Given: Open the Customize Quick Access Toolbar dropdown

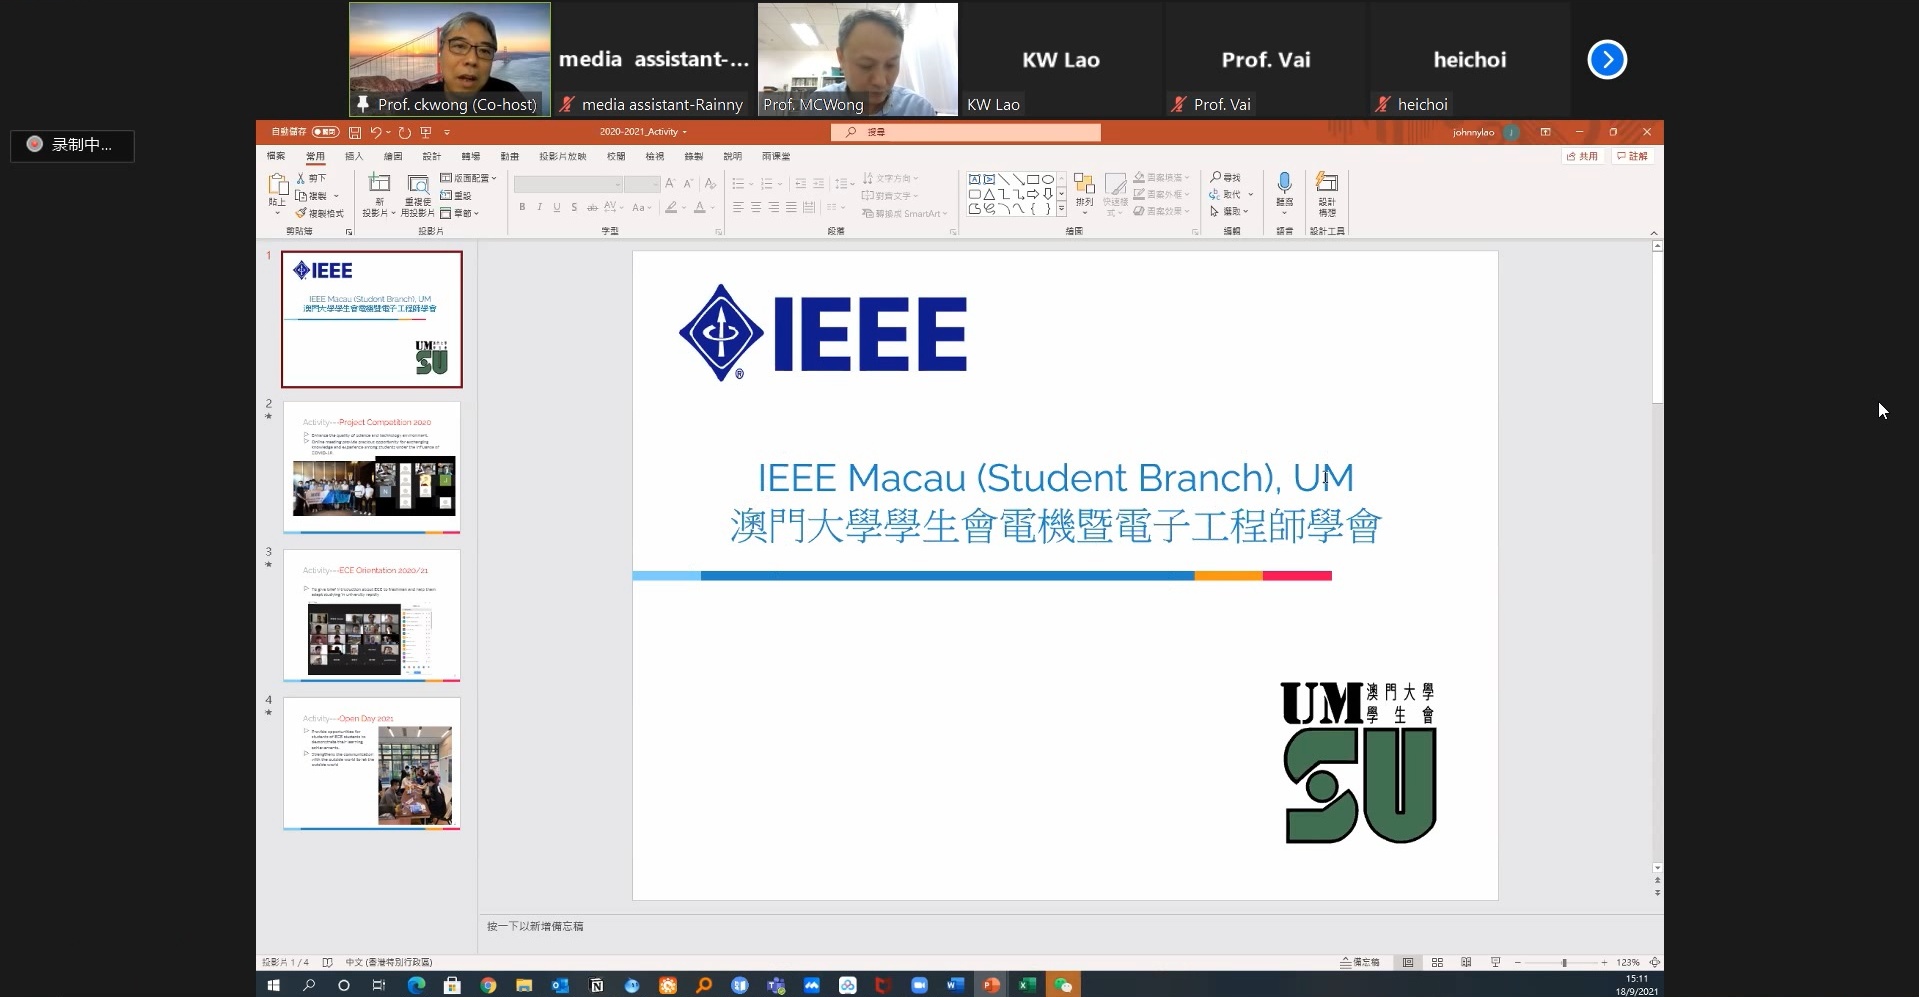Looking at the screenshot, I should point(447,132).
